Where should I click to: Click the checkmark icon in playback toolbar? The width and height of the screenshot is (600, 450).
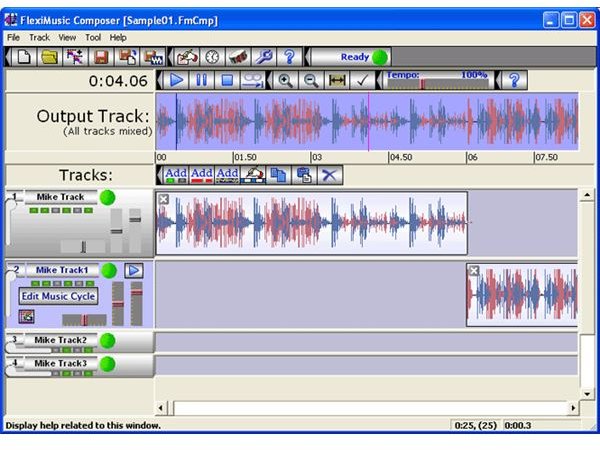point(362,80)
